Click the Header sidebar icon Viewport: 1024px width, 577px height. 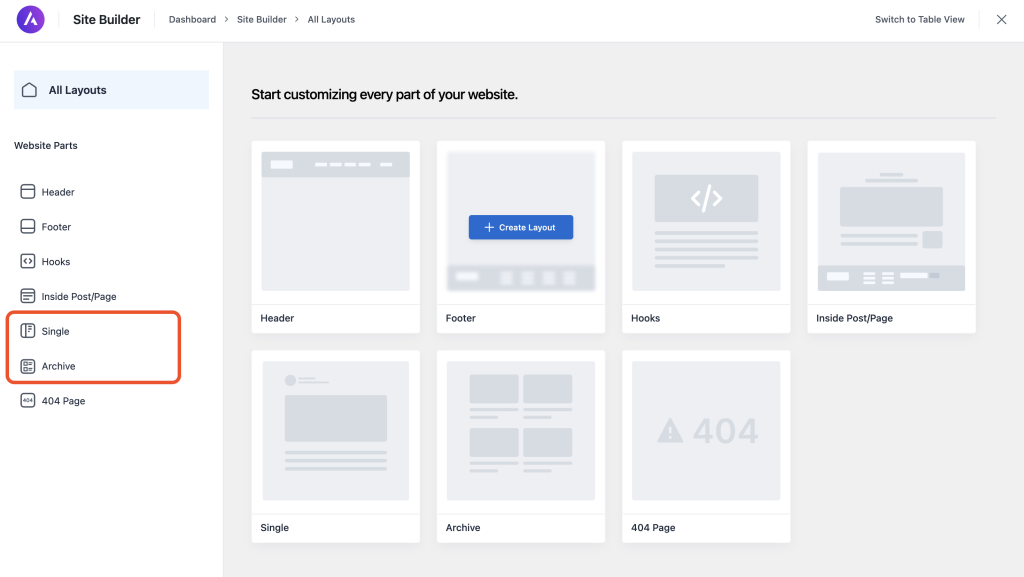tap(27, 191)
